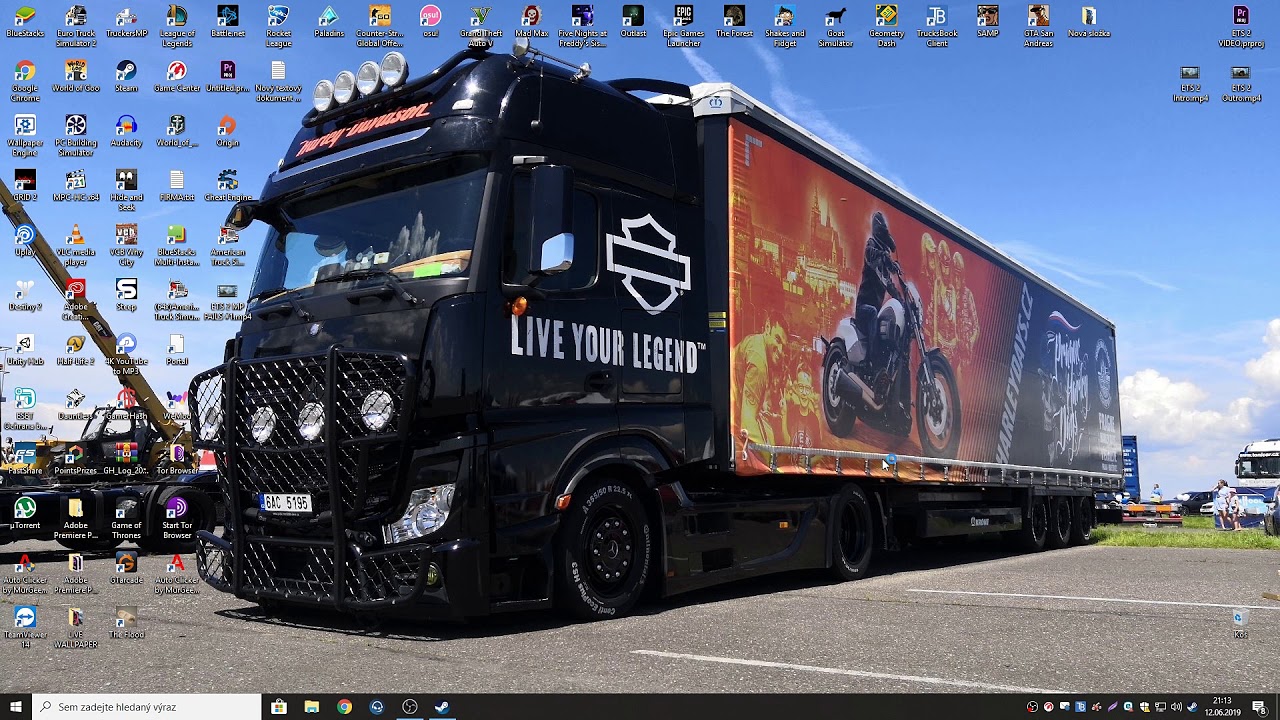Launch the Portal desktop icon
This screenshot has height=720, width=1280.
177,347
